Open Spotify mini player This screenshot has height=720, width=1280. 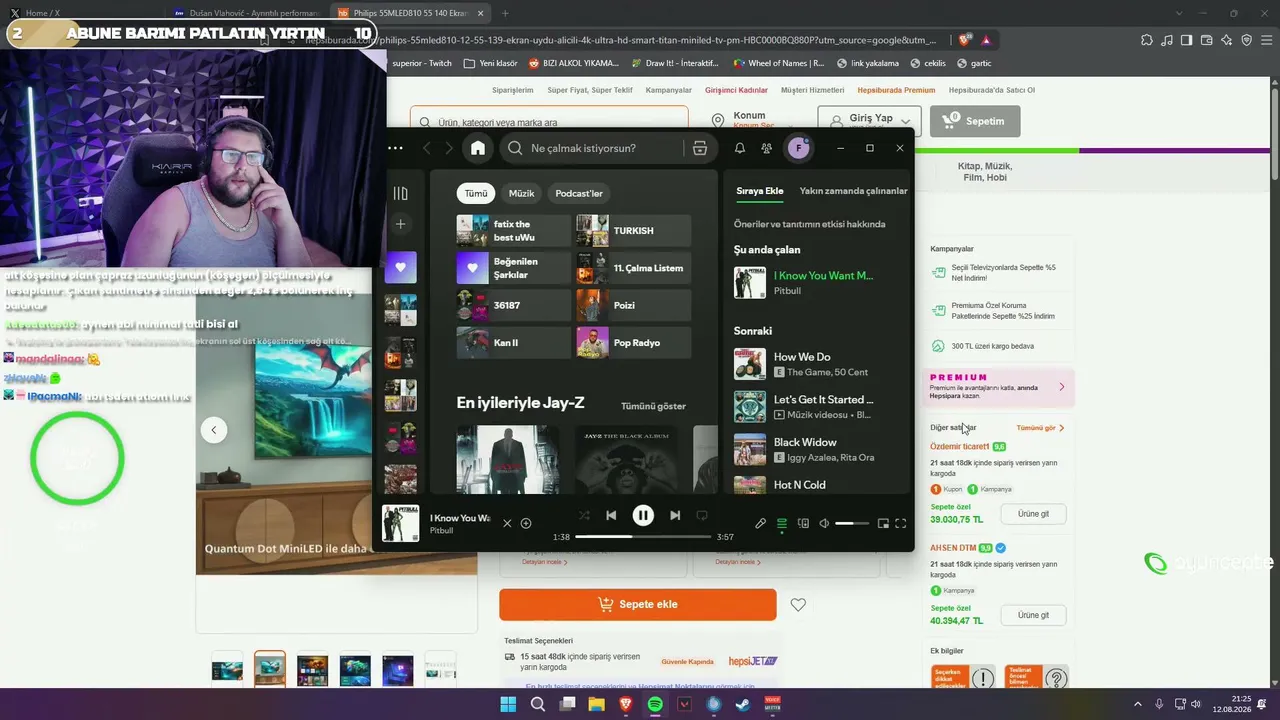(x=883, y=523)
